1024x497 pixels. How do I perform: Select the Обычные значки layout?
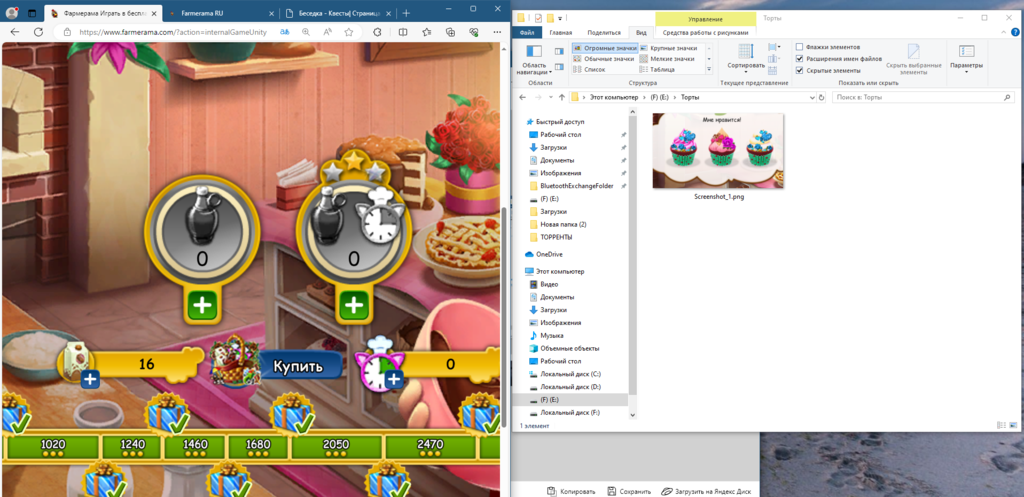click(604, 59)
